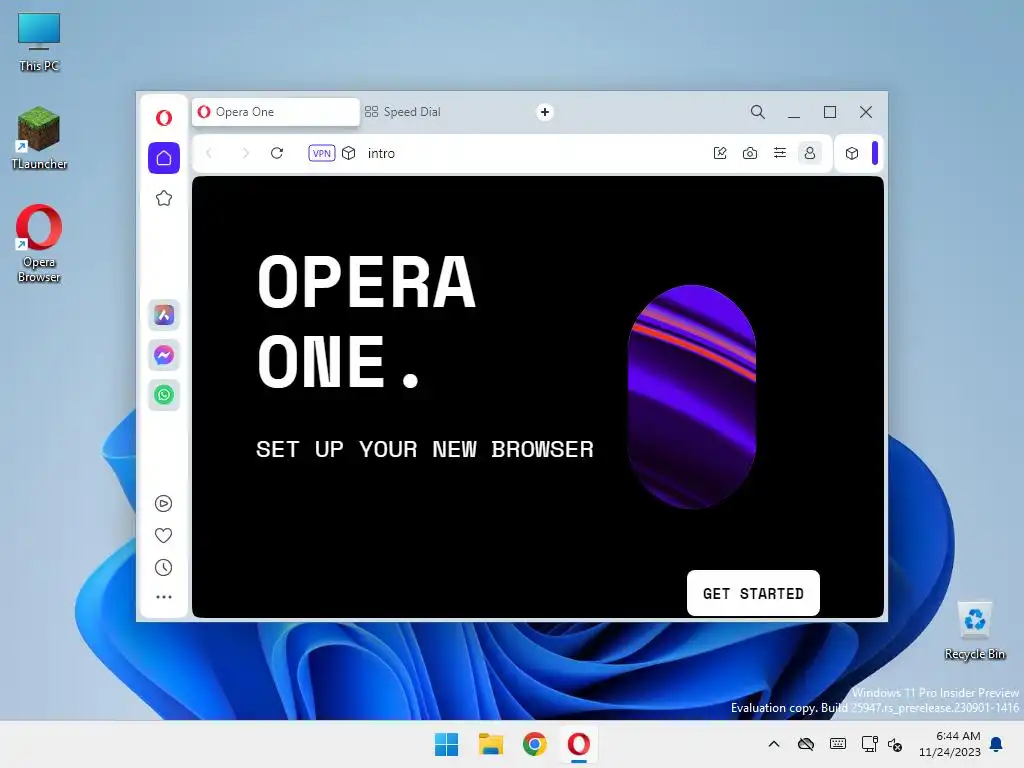This screenshot has height=768, width=1024.
Task: Go back to previous page
Action: [209, 153]
